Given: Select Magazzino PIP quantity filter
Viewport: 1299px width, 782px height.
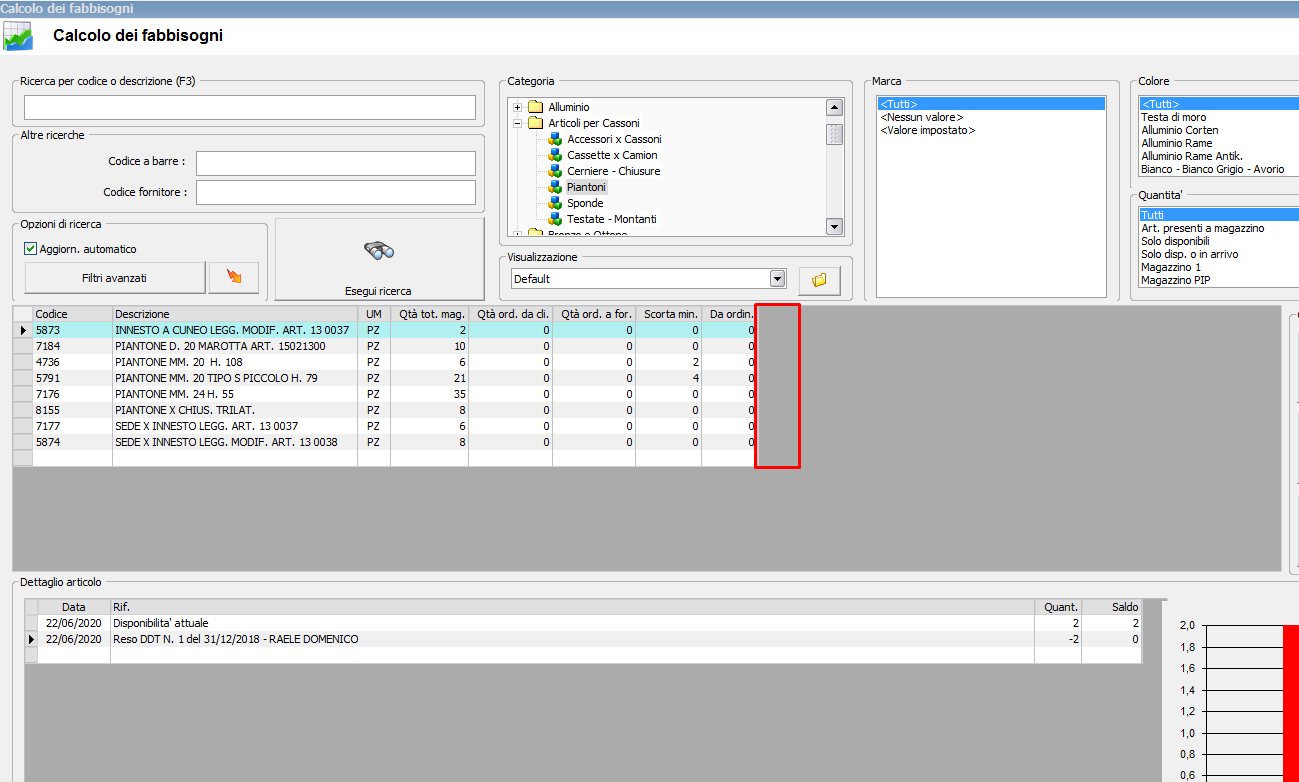Looking at the screenshot, I should pos(1175,280).
